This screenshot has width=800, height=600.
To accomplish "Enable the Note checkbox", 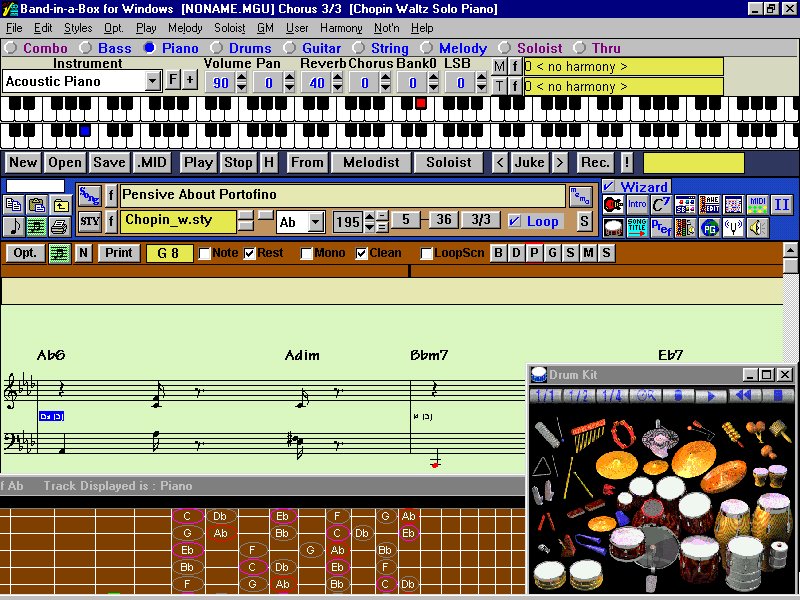I will [205, 254].
